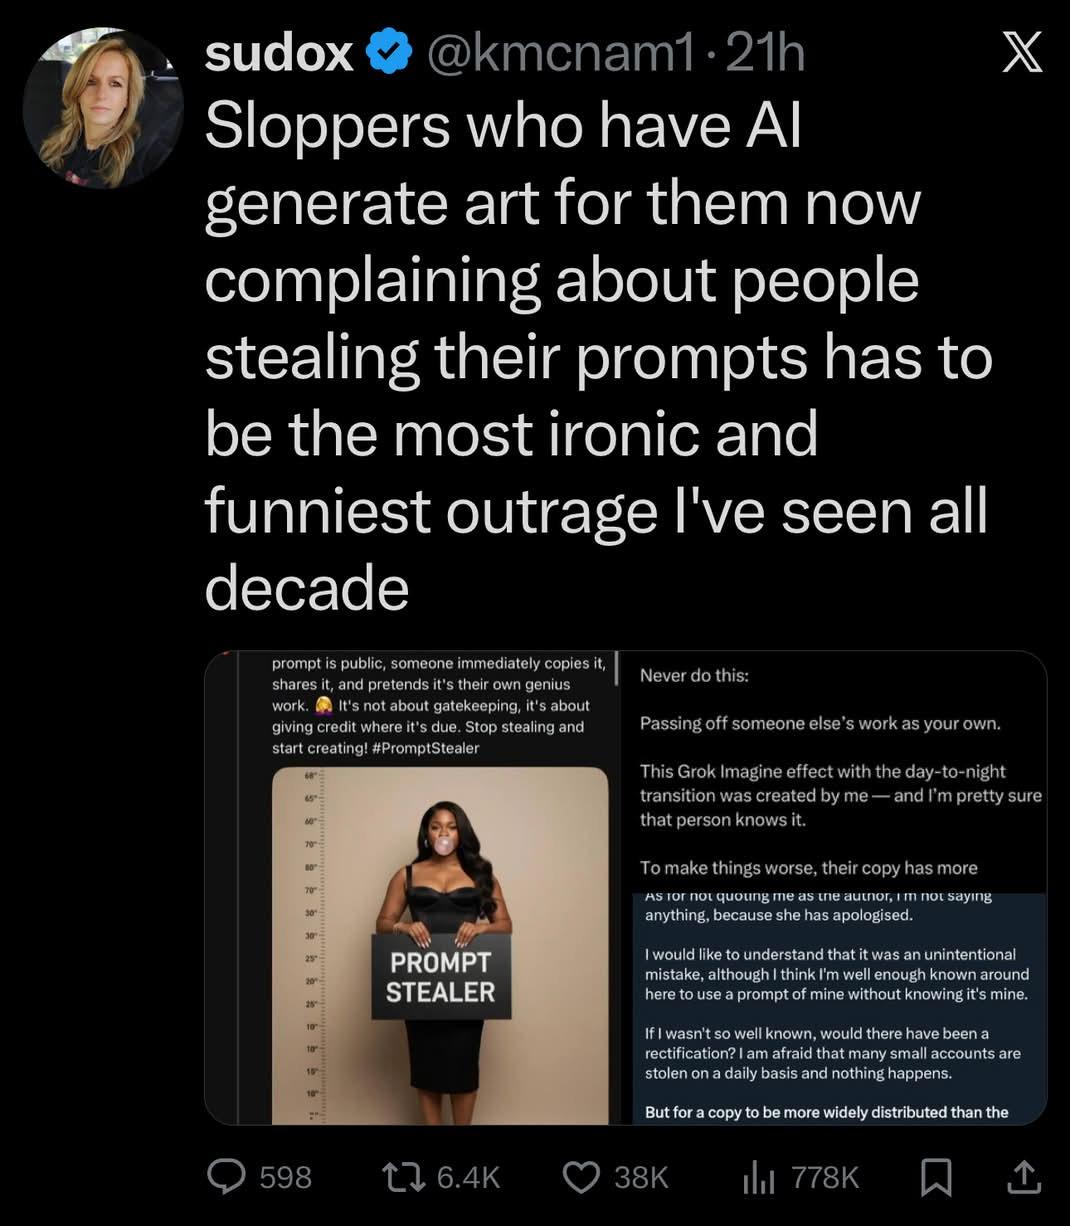This screenshot has width=1070, height=1226.
Task: Click the 6.4K reposts count
Action: pyautogui.click(x=468, y=1177)
